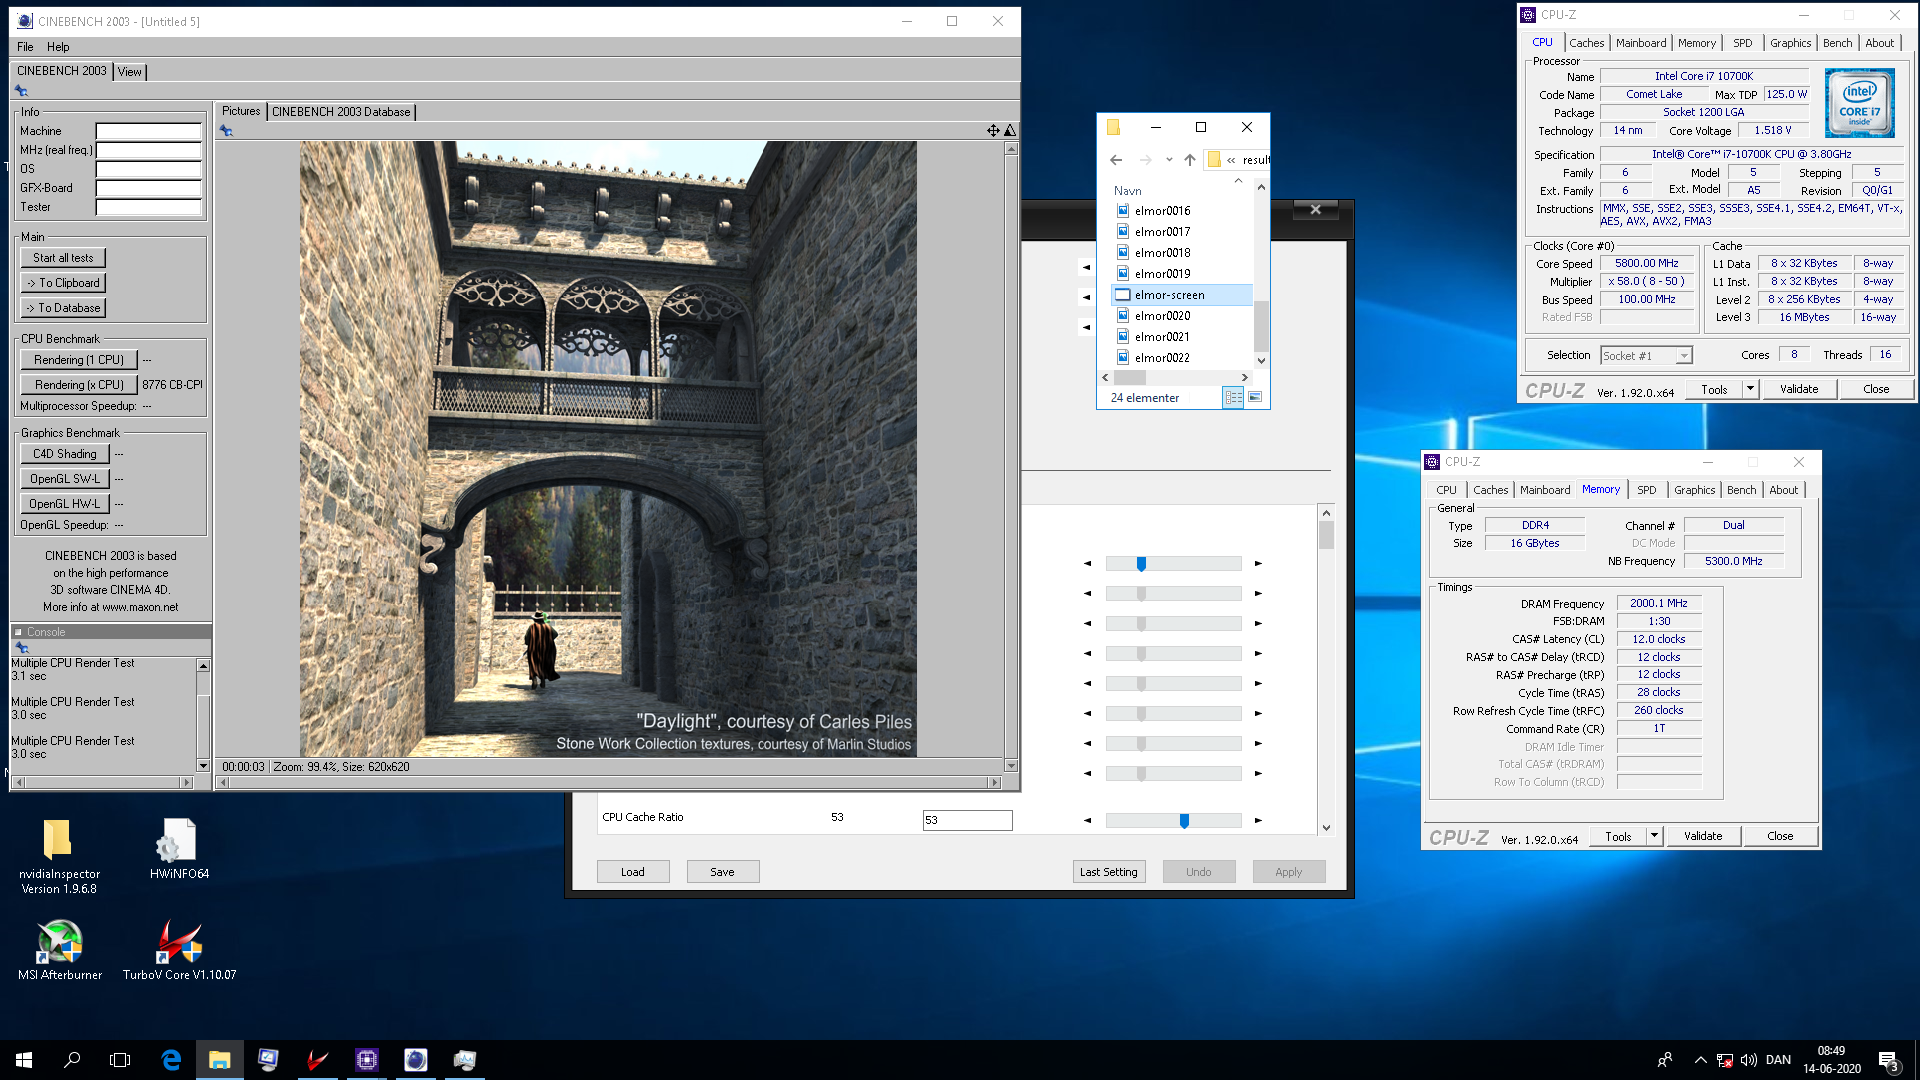Switch file explorer to details view

[1233, 398]
